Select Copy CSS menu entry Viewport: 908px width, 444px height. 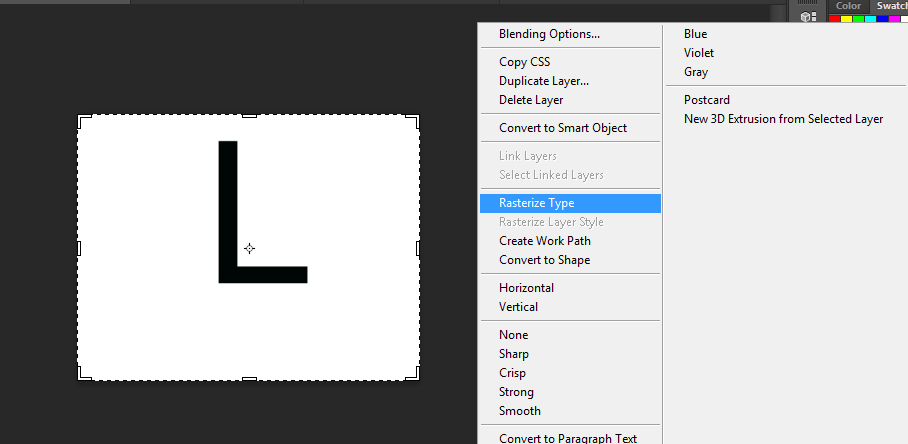pyautogui.click(x=524, y=62)
